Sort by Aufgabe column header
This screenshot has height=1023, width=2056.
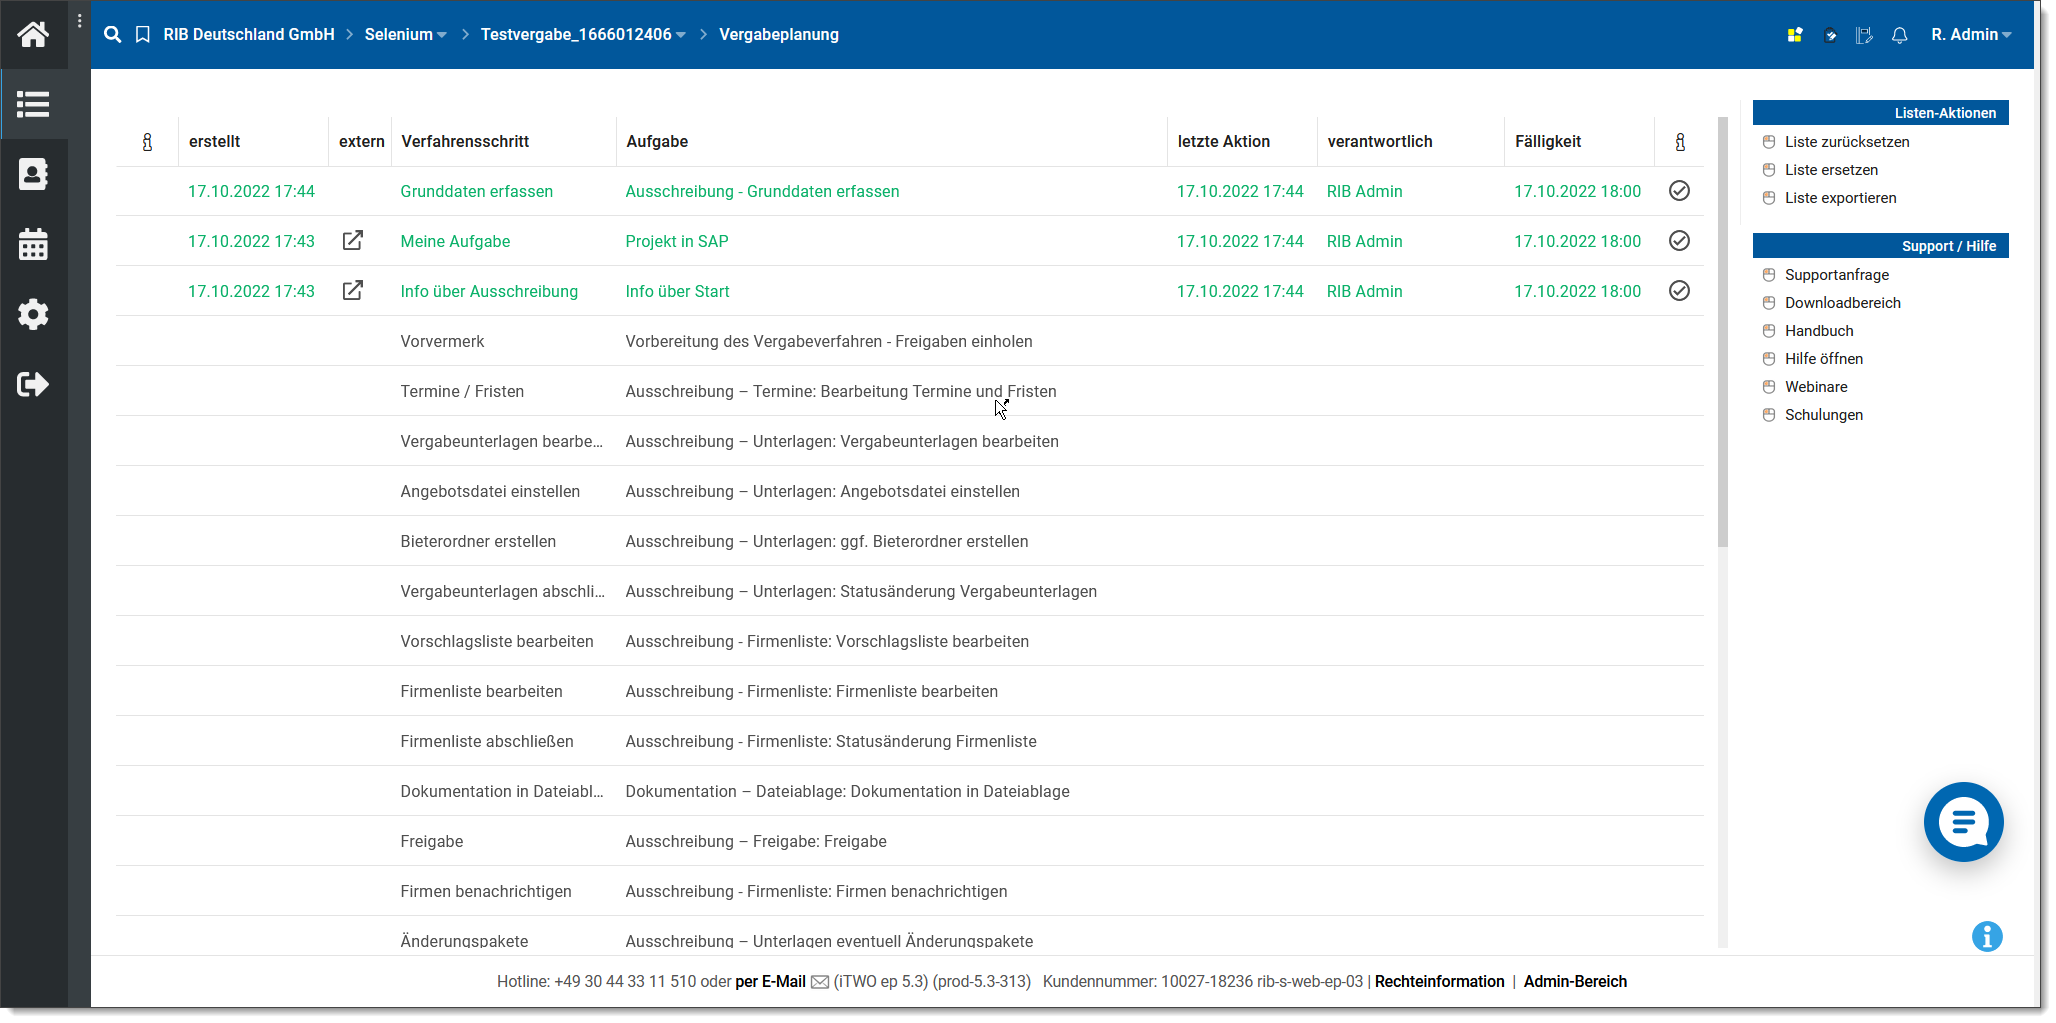pos(657,142)
